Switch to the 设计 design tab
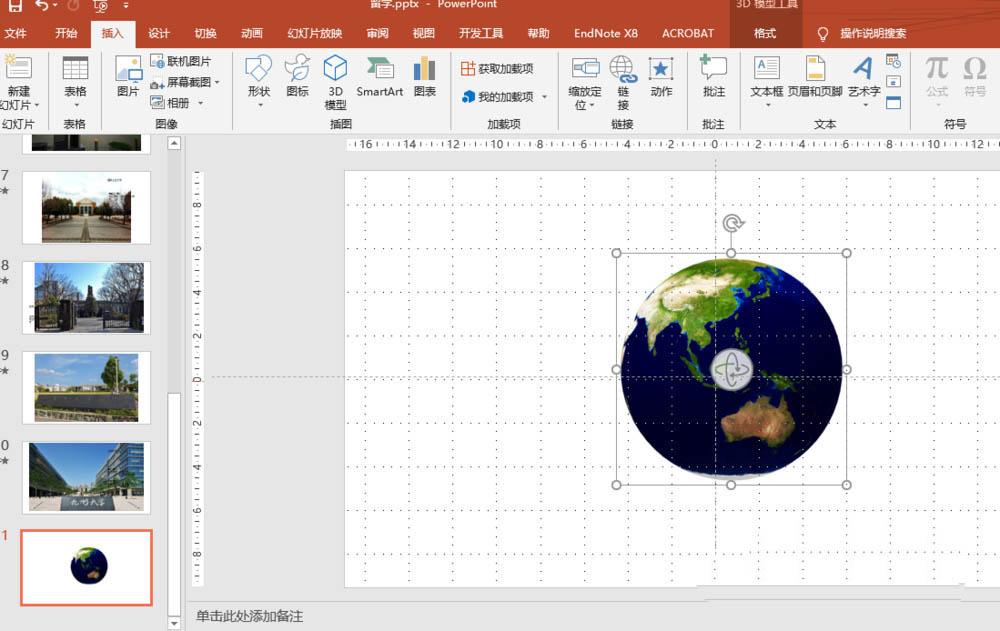 click(x=159, y=33)
